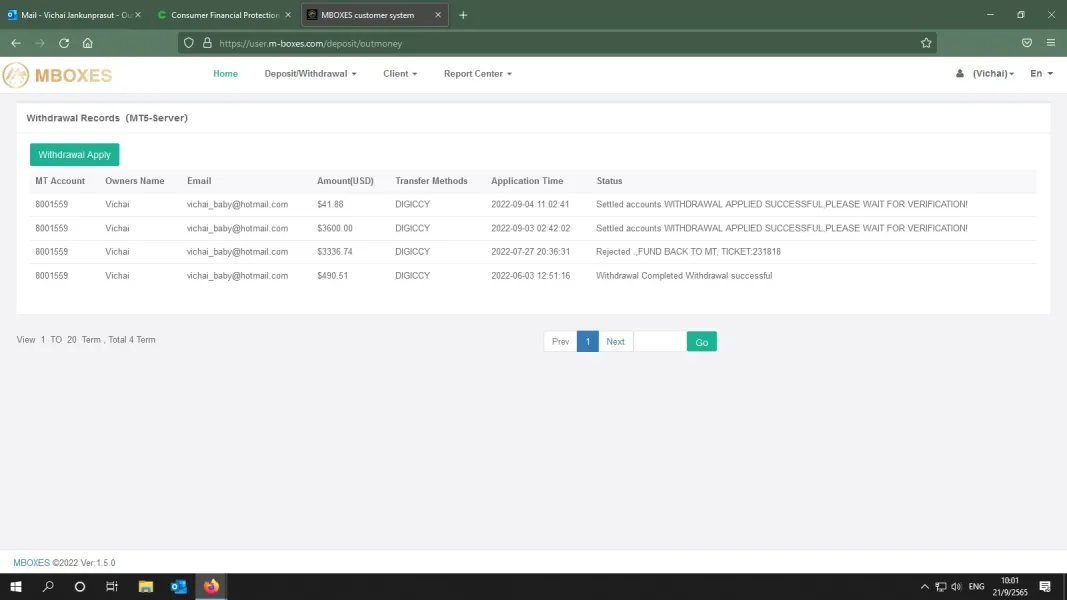Bookmark this page with the star icon
1067x600 pixels.
tap(926, 43)
